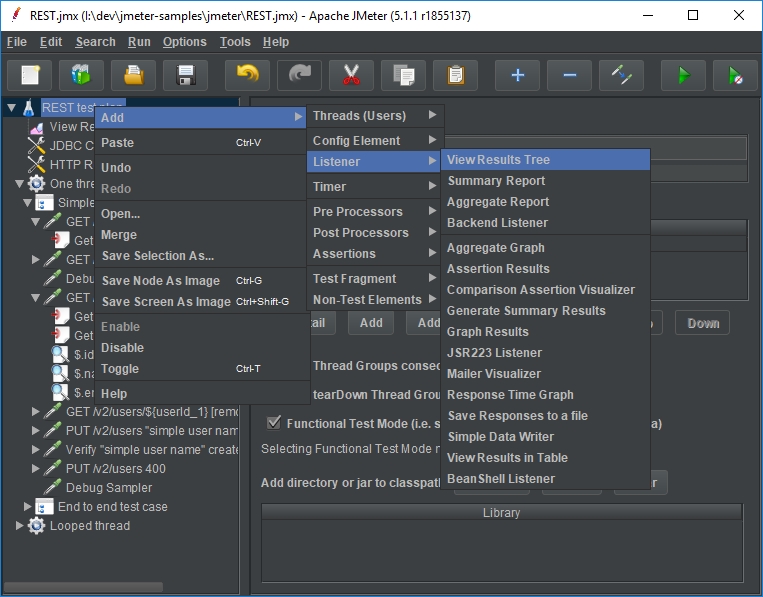Collapse the Simple controller node
This screenshot has width=763, height=597.
(x=27, y=202)
